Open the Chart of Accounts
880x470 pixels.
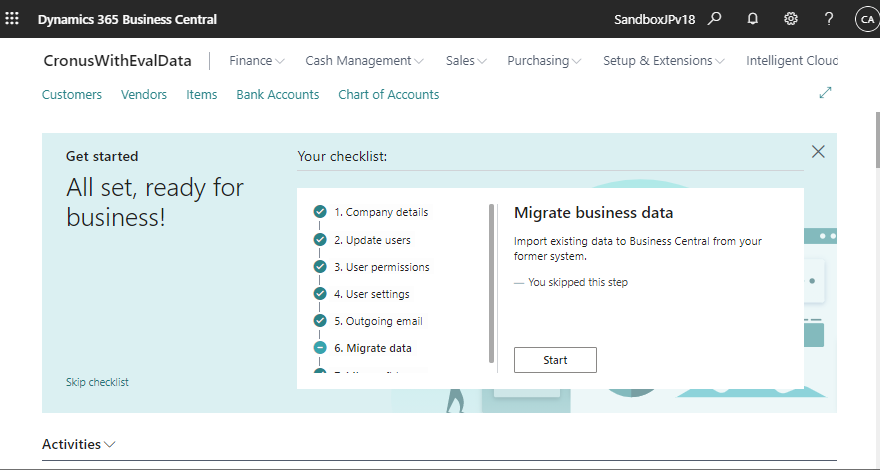(388, 94)
